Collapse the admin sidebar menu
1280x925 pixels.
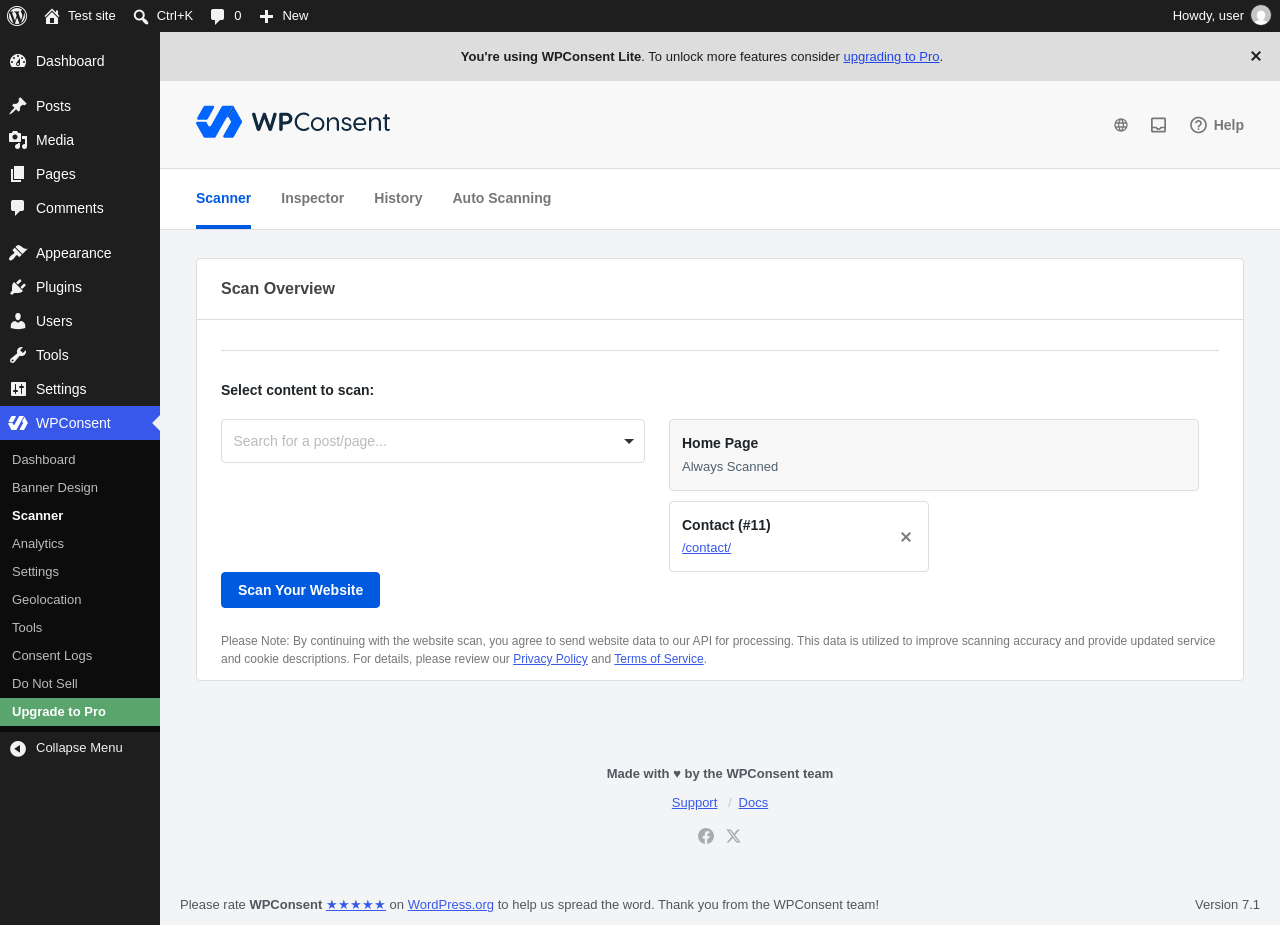pos(80,748)
